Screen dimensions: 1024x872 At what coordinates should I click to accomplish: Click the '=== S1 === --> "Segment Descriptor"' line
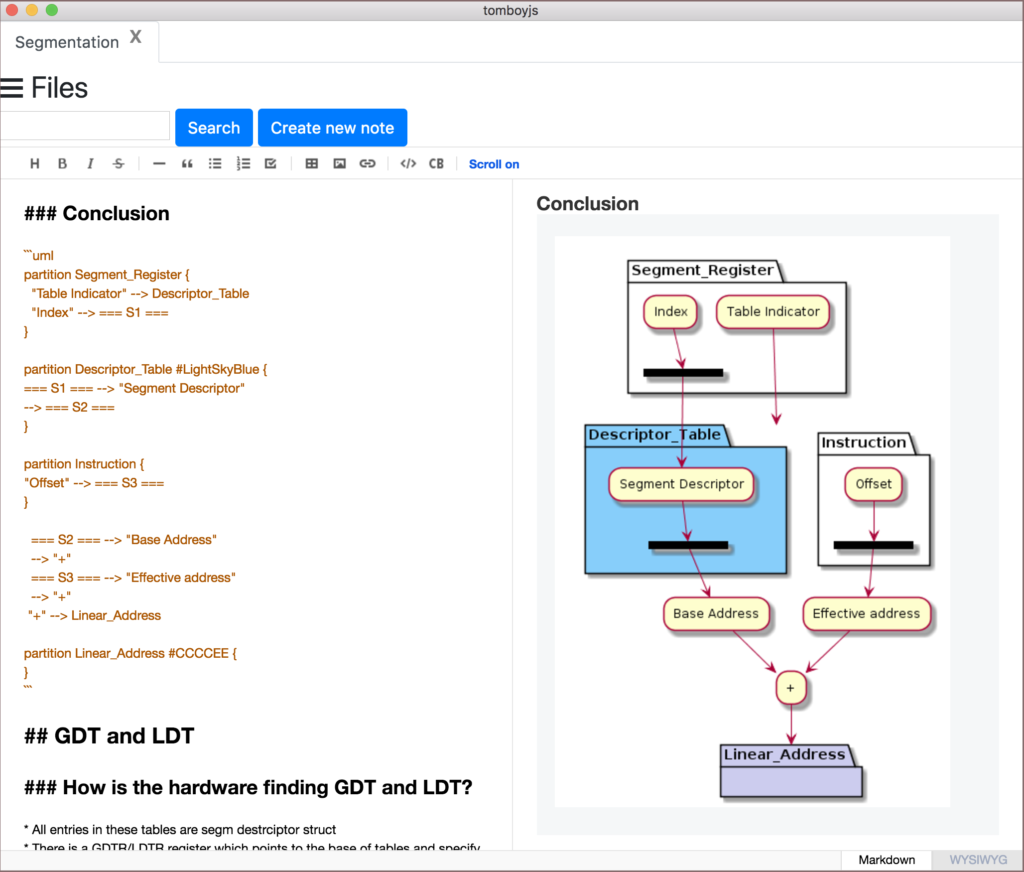click(x=135, y=389)
